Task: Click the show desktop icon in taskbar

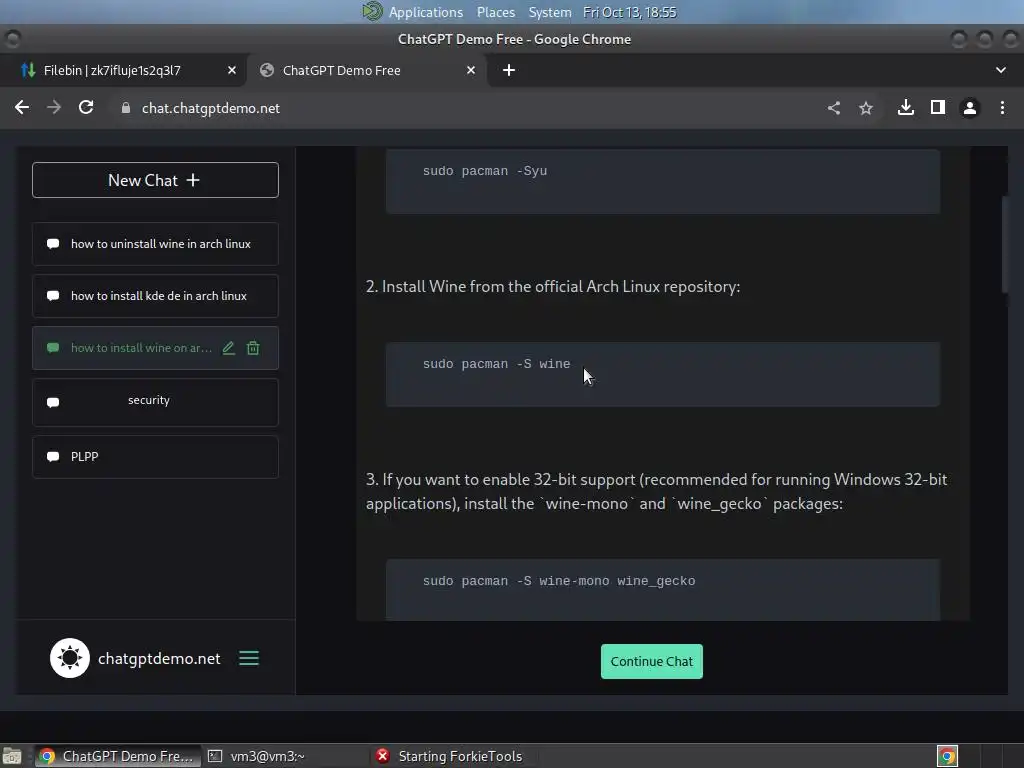Action: click(12, 757)
